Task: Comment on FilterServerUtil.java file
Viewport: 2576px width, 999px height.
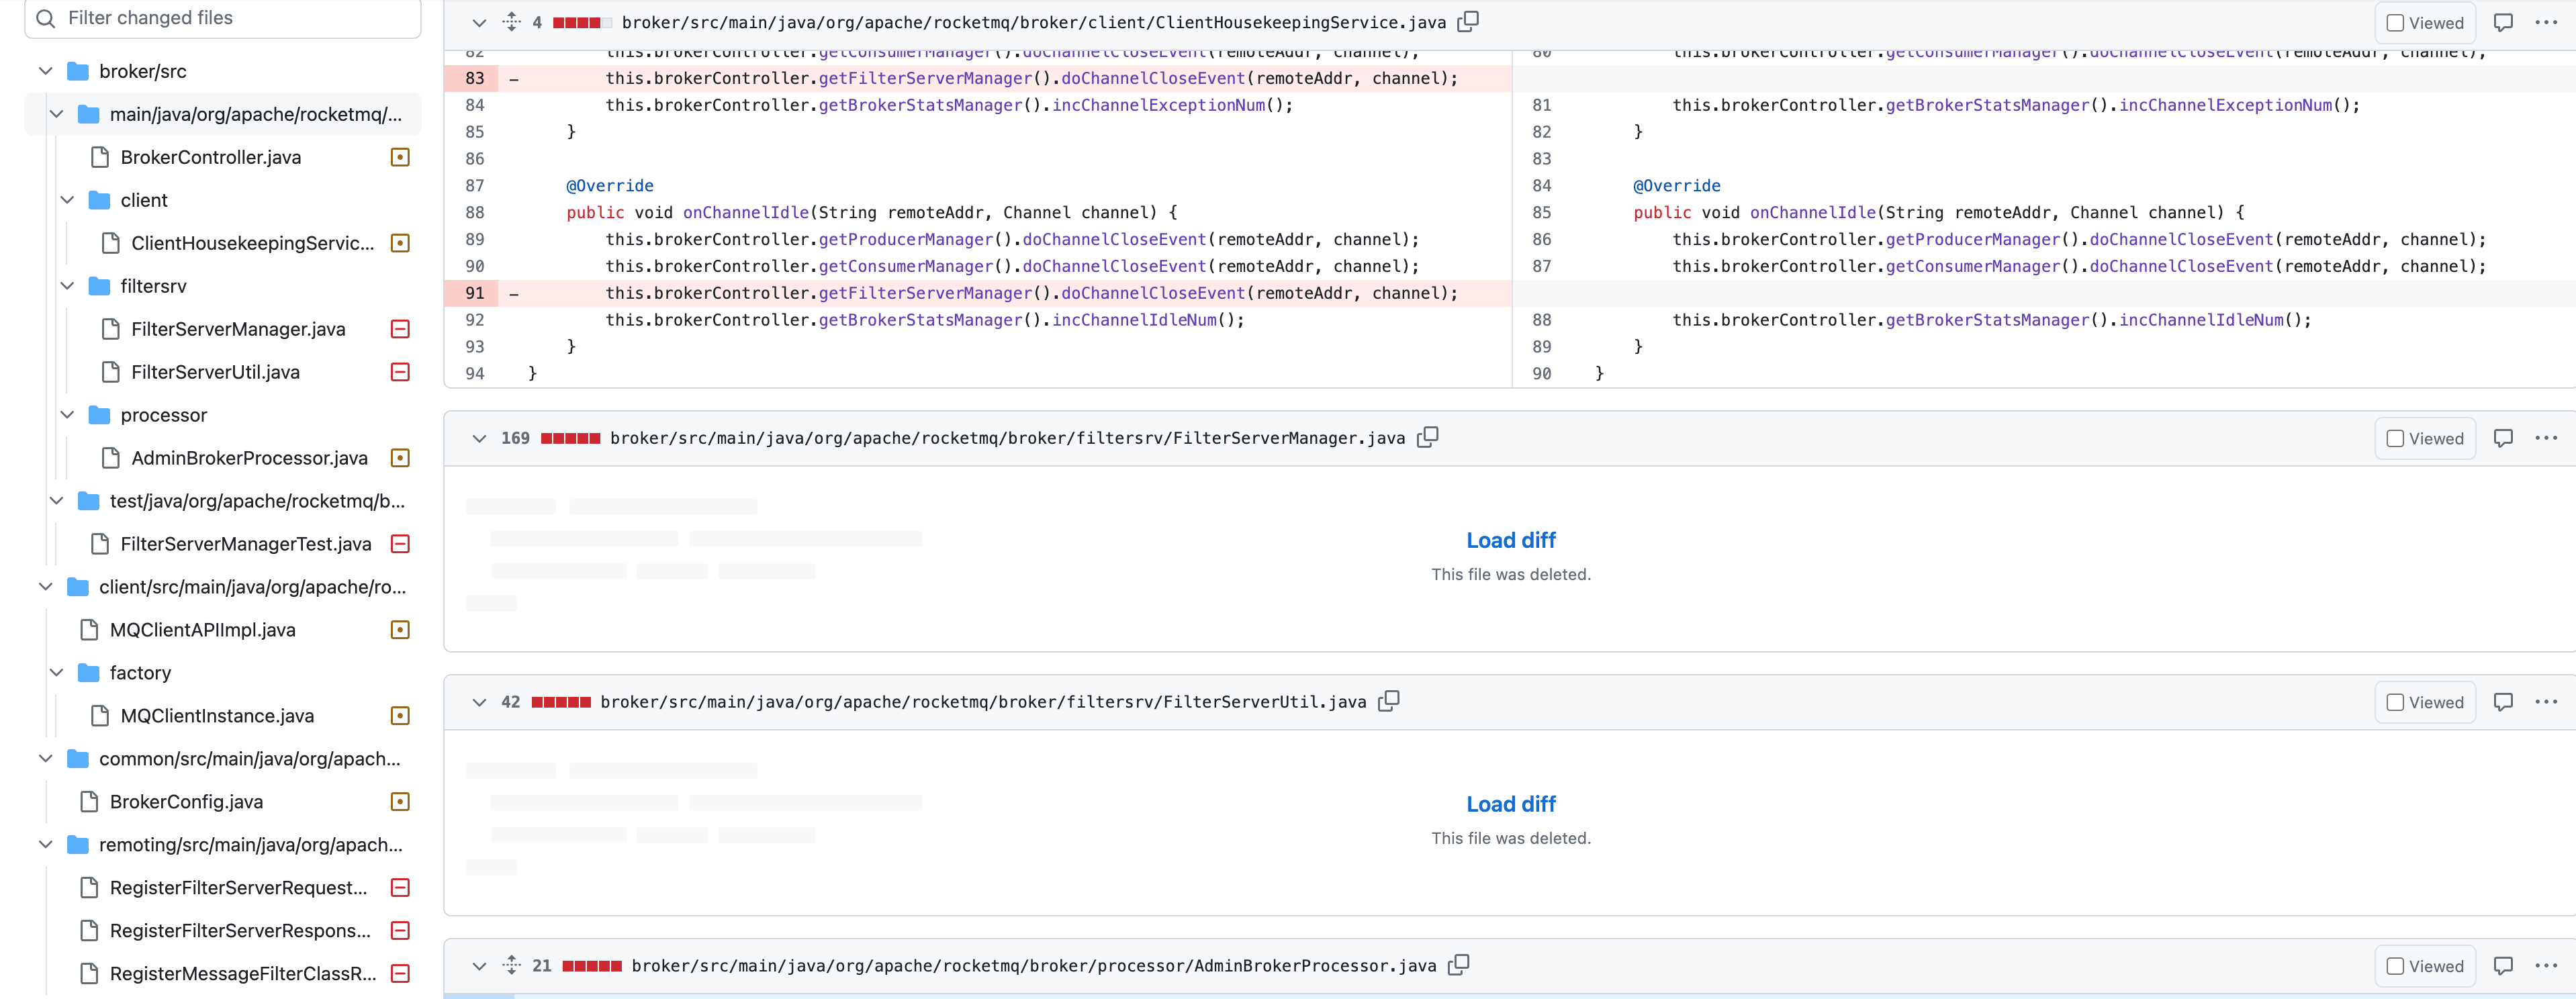Action: 2503,702
